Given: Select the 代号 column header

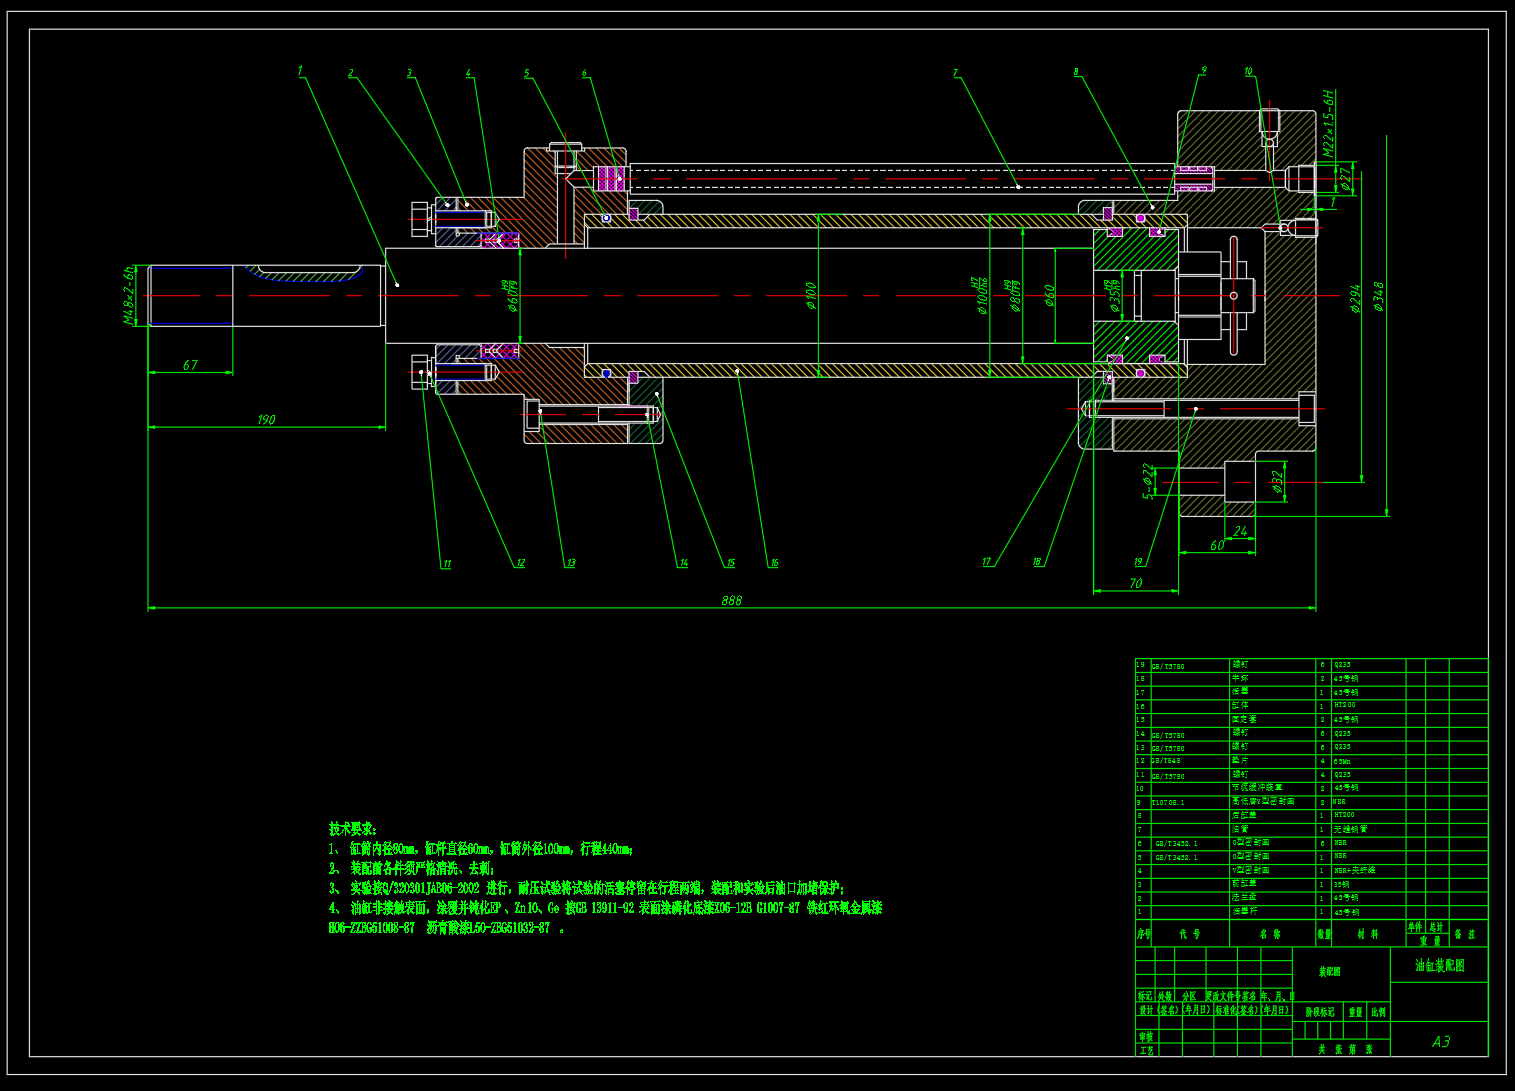Looking at the screenshot, I should pyautogui.click(x=1189, y=934).
